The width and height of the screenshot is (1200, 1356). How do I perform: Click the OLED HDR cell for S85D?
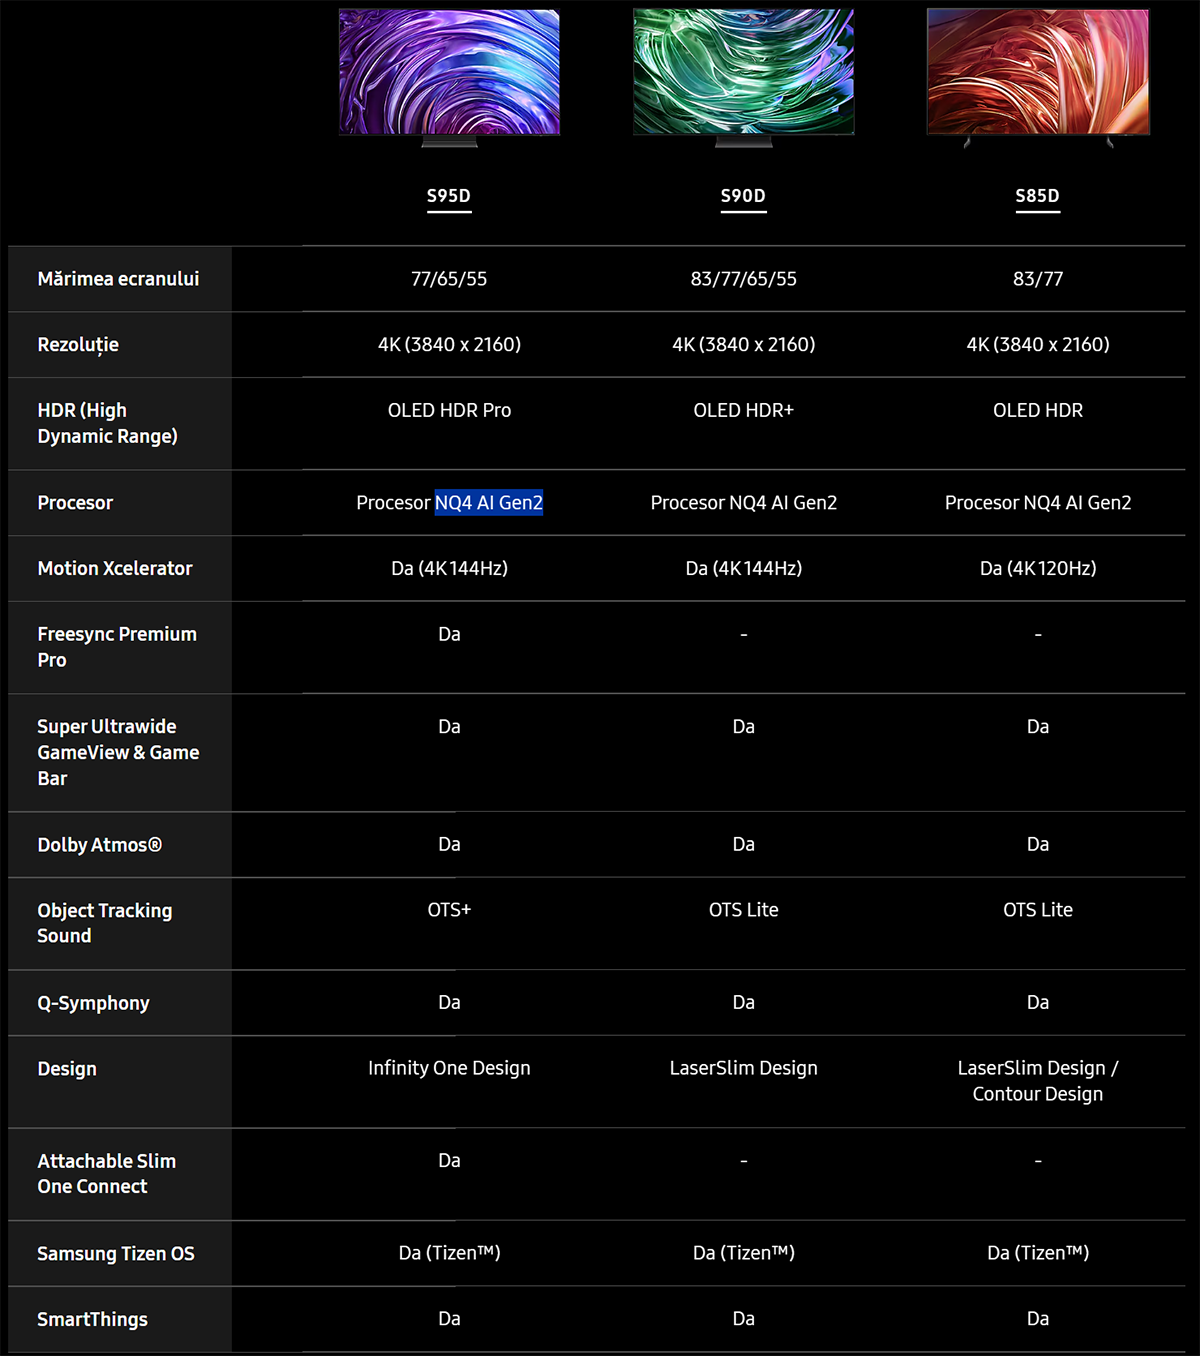pos(1038,410)
